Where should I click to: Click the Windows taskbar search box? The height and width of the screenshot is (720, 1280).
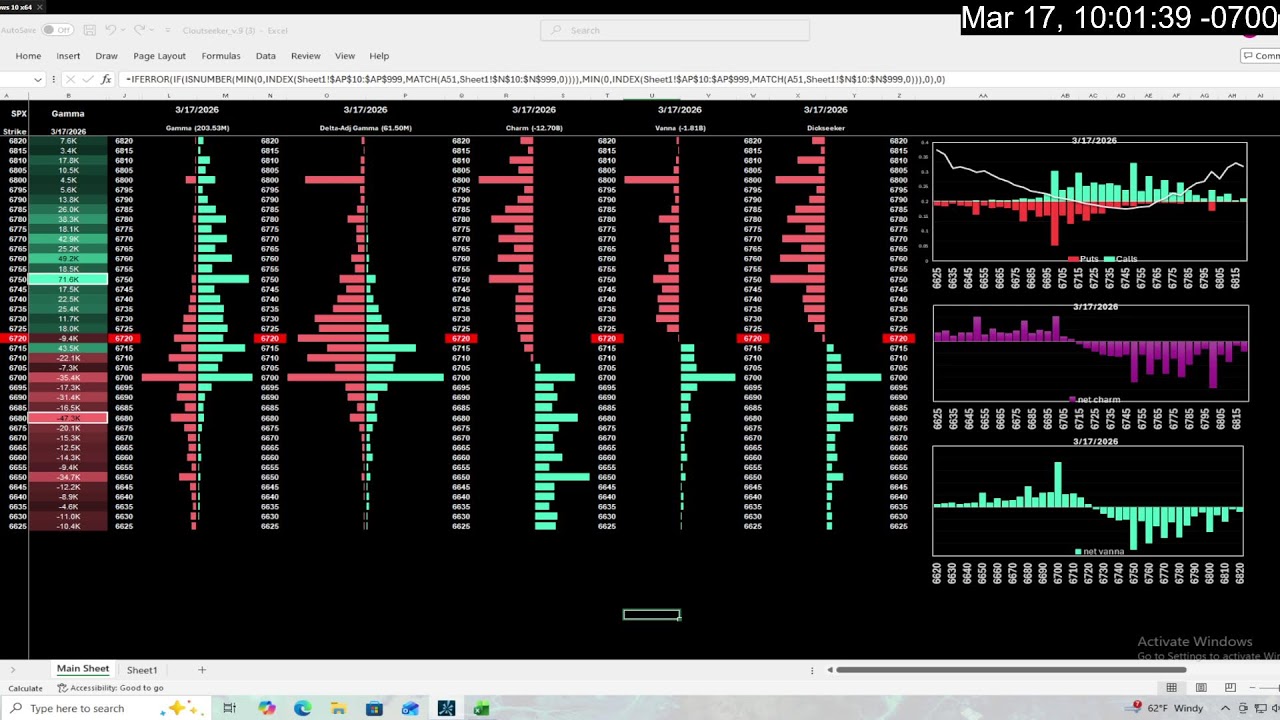105,708
